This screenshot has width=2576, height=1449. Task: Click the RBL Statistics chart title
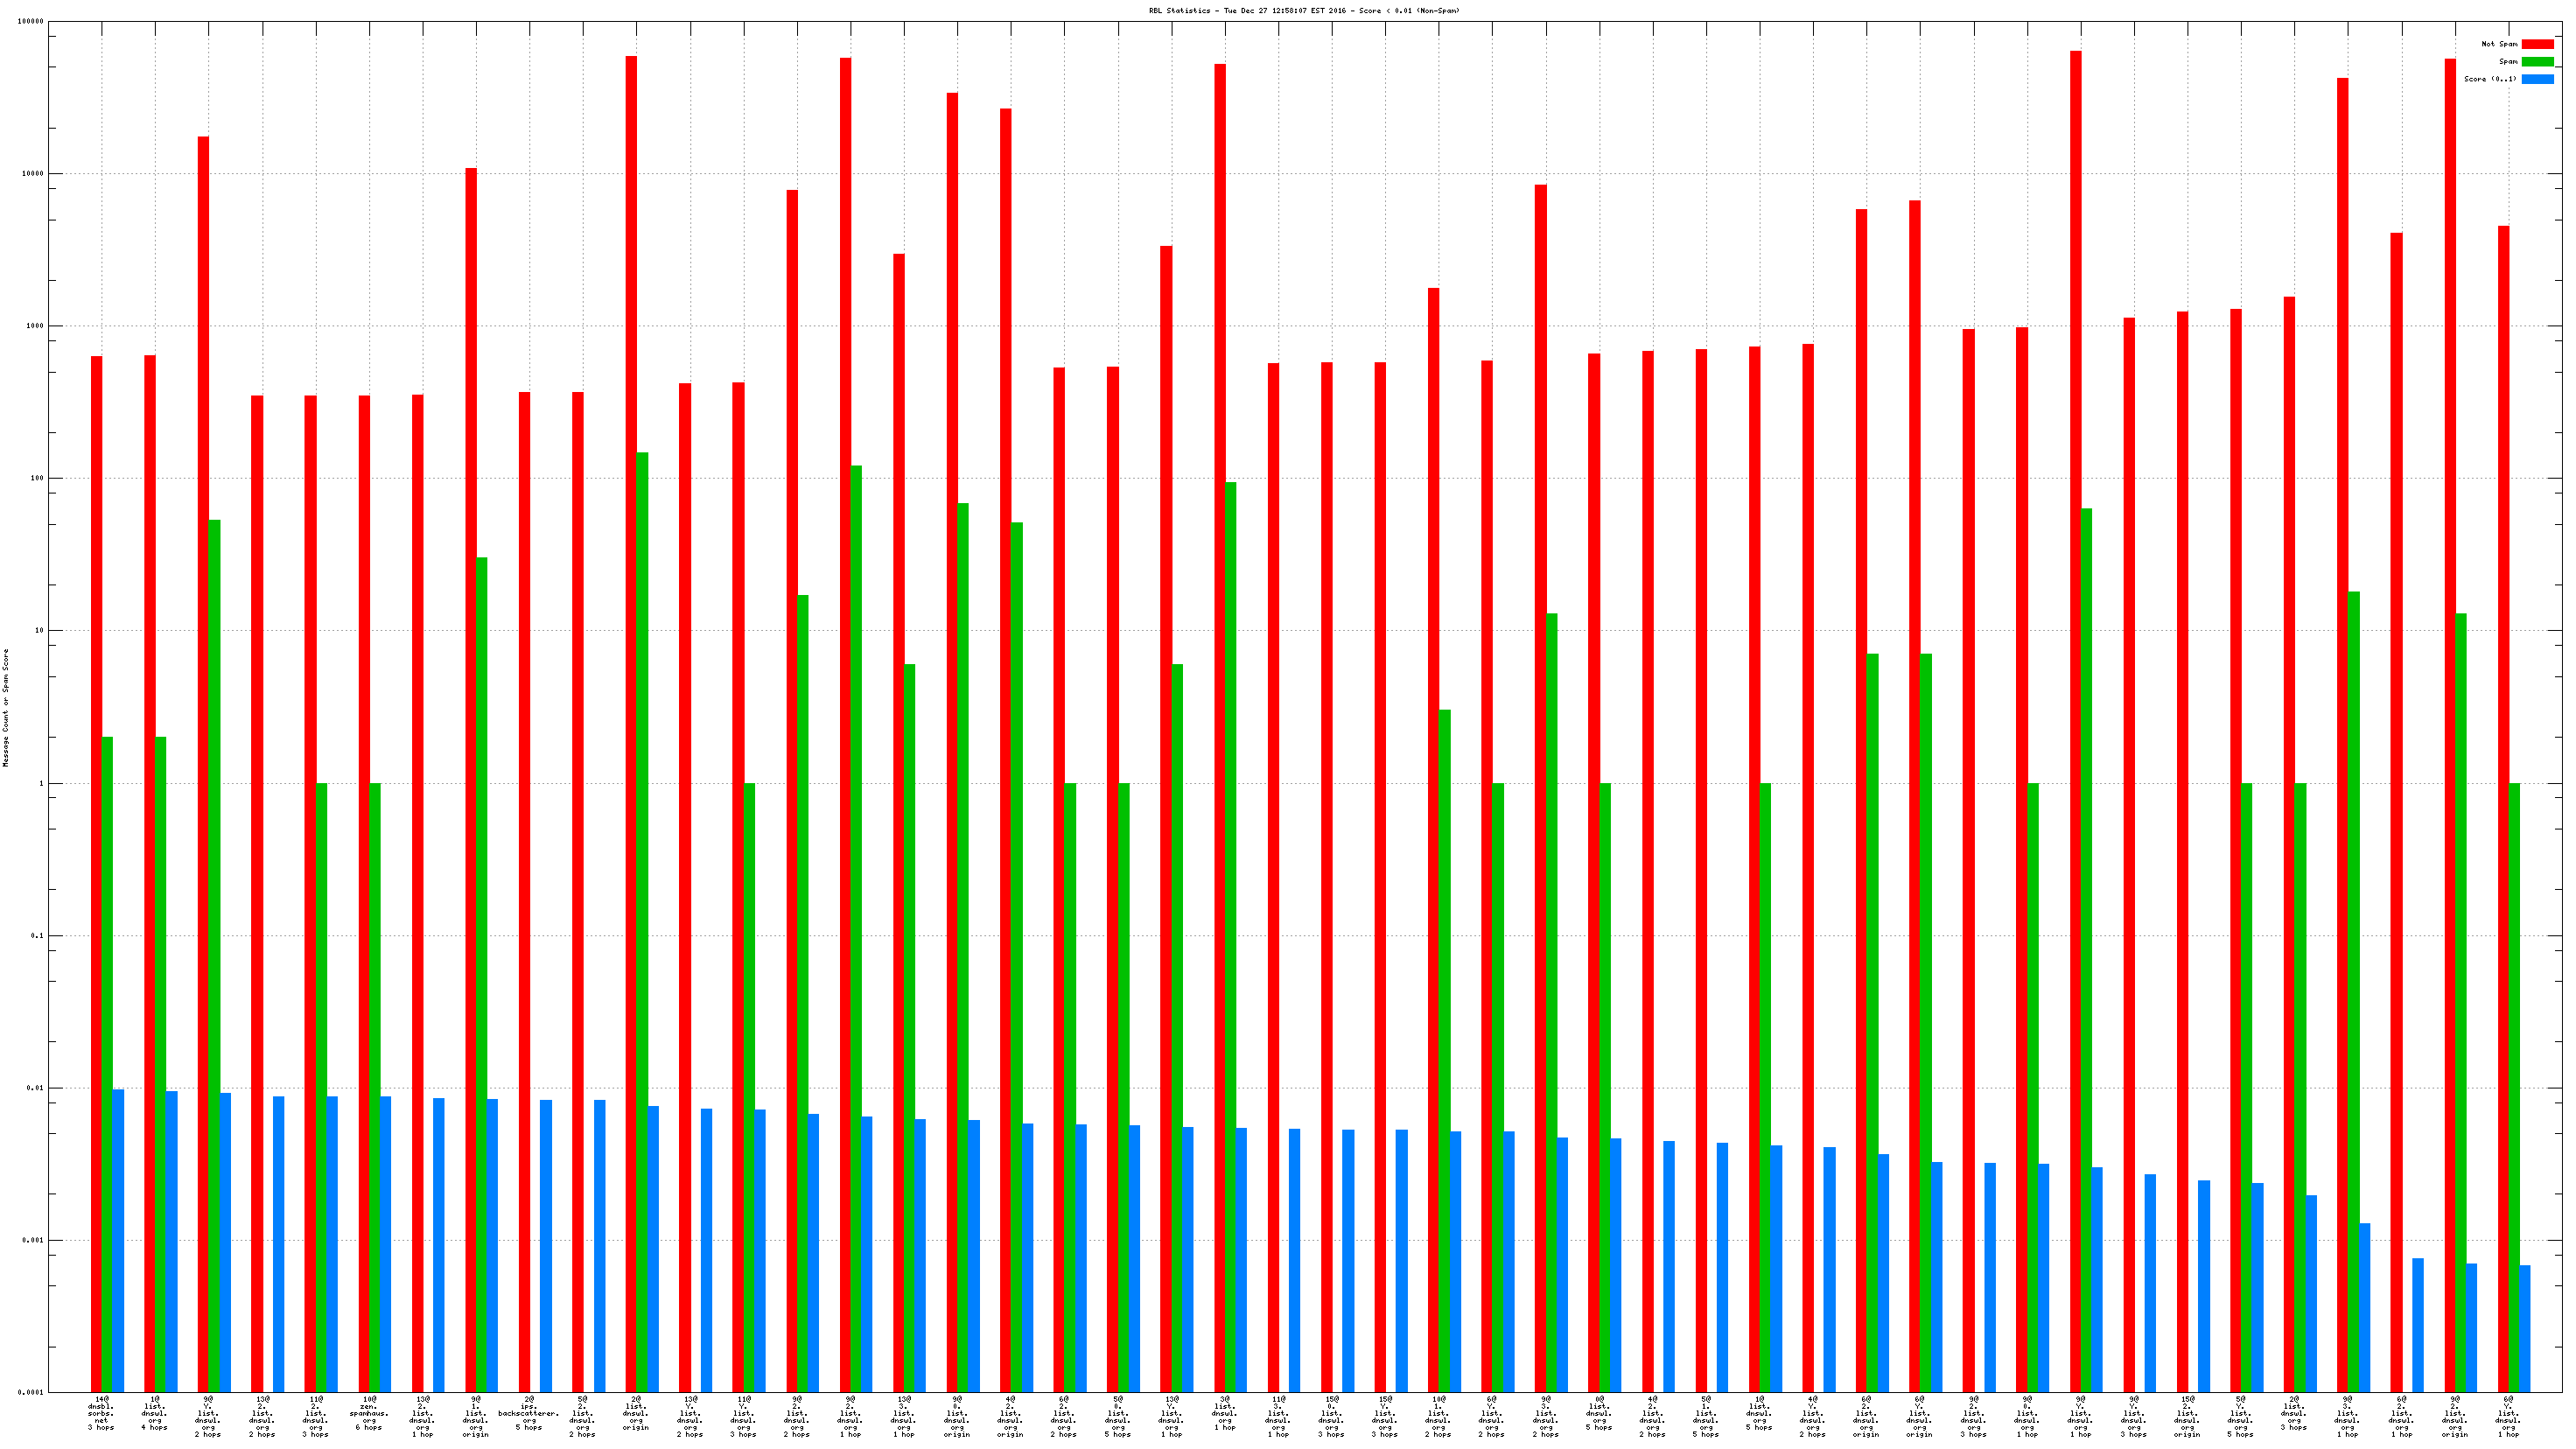point(1303,11)
